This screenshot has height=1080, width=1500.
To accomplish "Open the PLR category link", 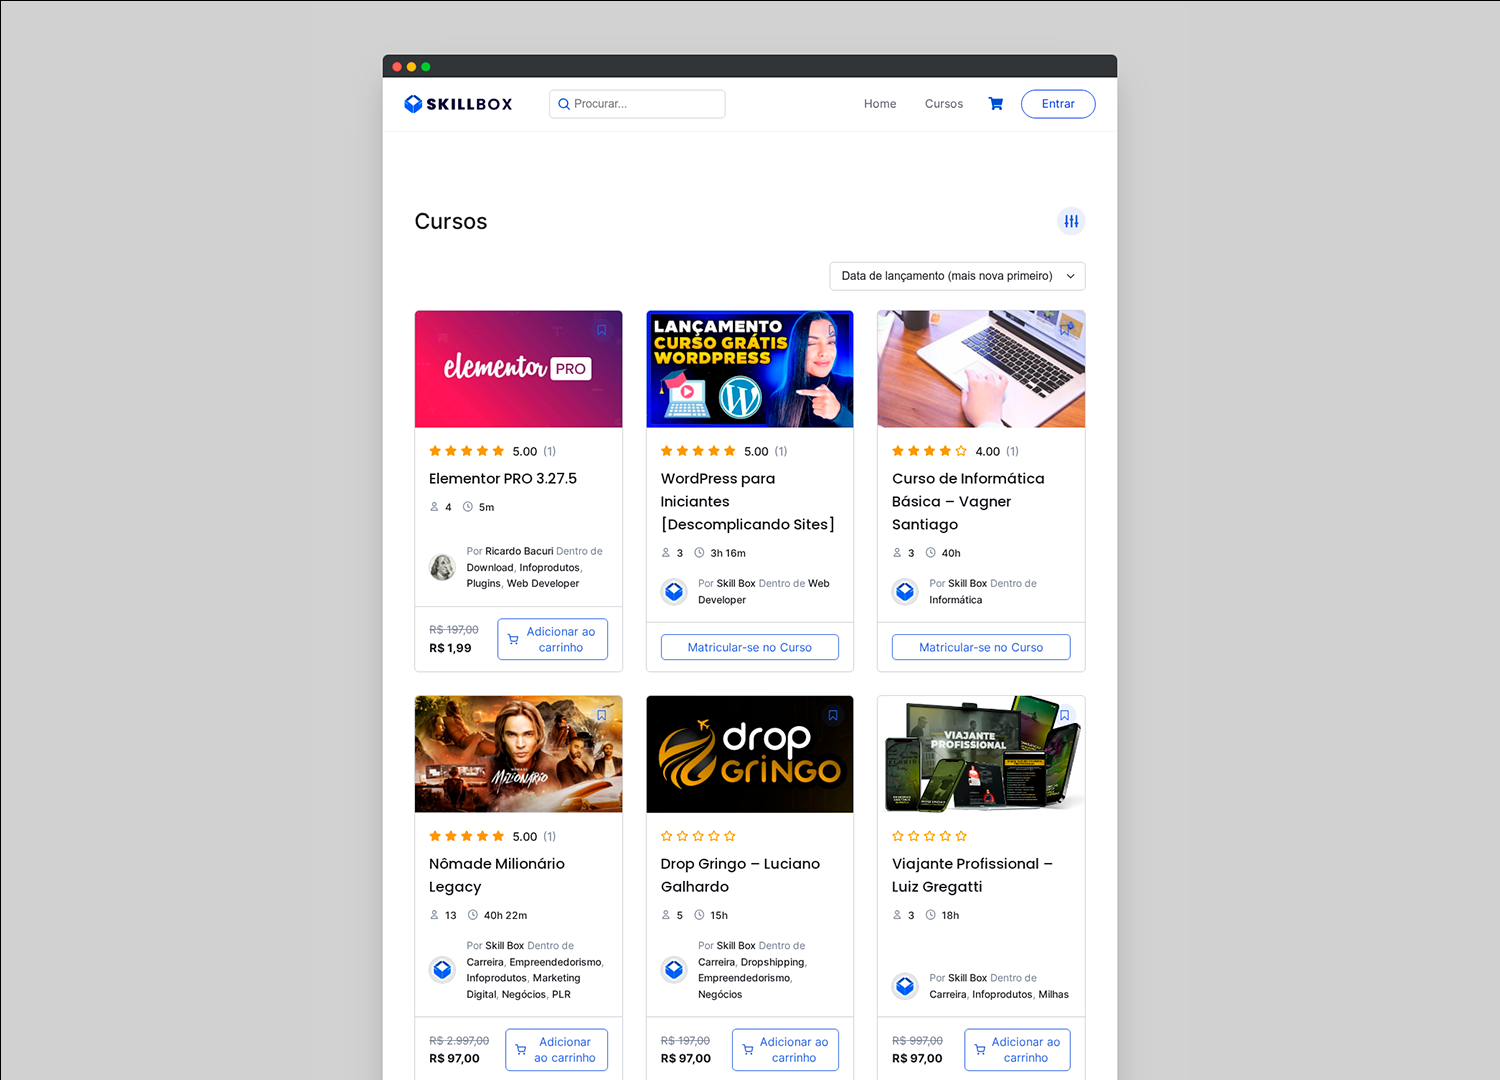I will pos(561,995).
